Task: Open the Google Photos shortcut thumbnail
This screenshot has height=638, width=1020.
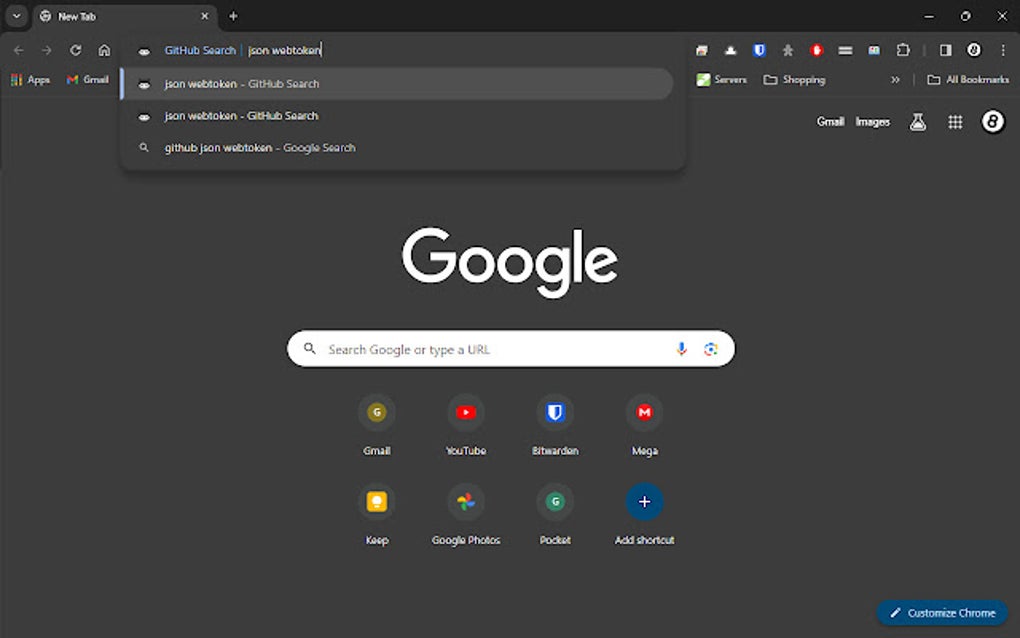Action: 466,501
